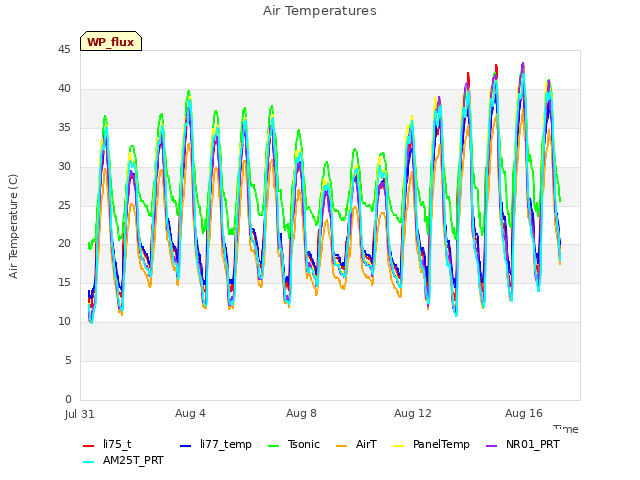Click the Tsonic legend entry
The image size is (640, 480).
click(293, 444)
